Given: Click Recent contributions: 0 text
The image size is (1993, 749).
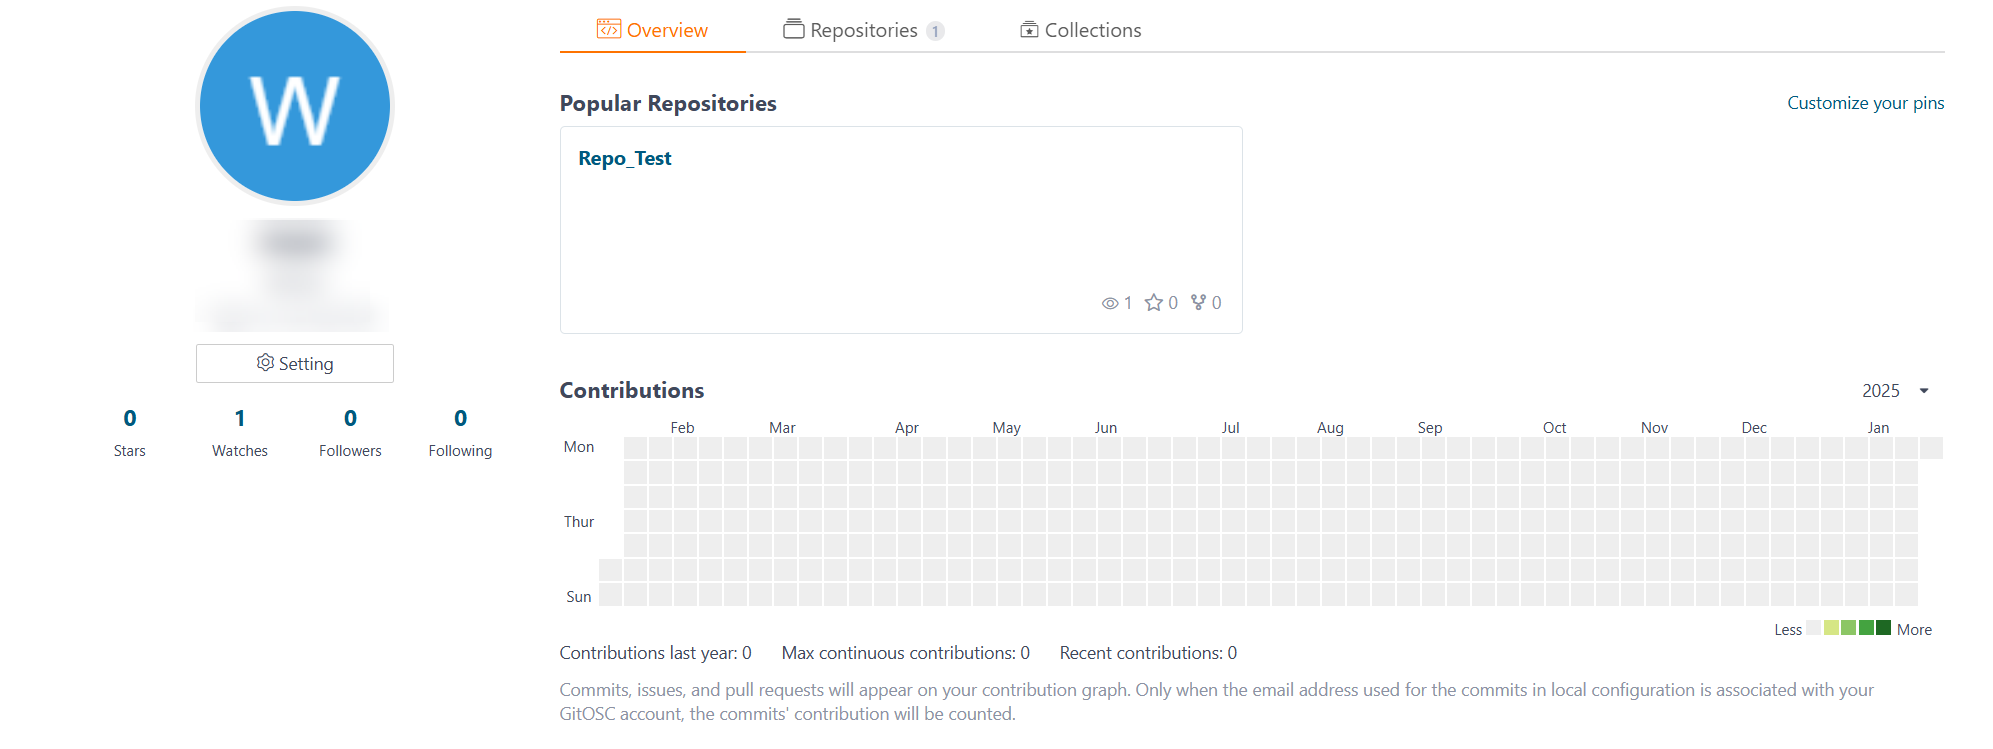Looking at the screenshot, I should pyautogui.click(x=1148, y=653).
